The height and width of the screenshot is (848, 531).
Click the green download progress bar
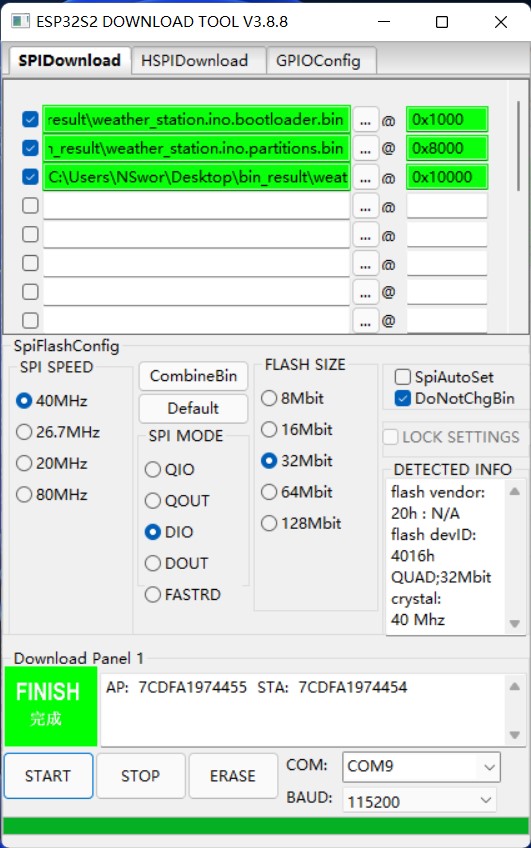coord(265,826)
